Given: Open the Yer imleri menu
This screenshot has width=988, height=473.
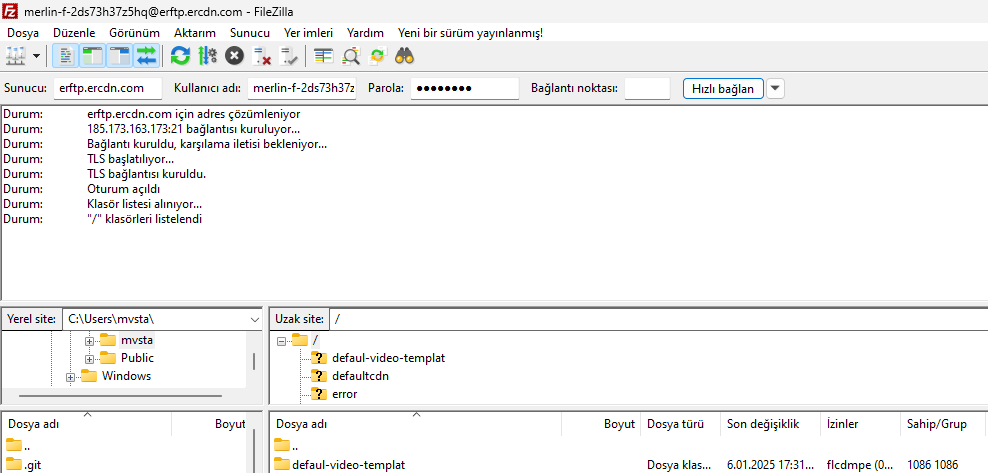Looking at the screenshot, I should coord(308,33).
